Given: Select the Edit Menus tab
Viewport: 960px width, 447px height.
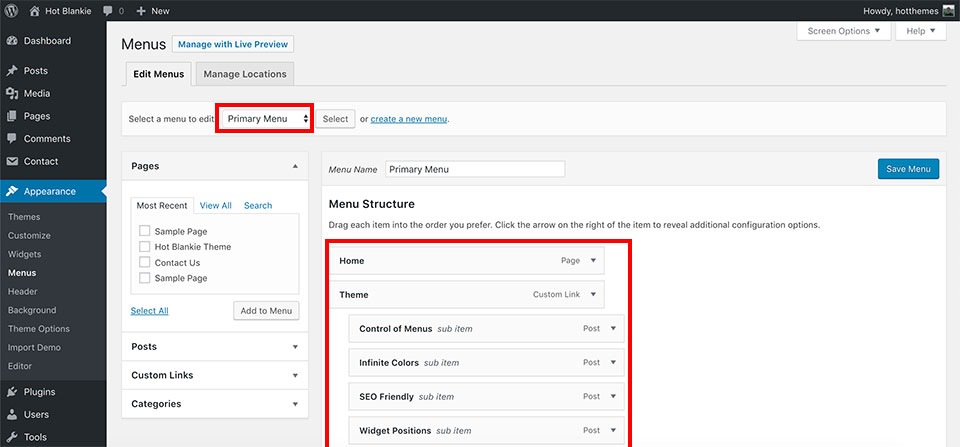Looking at the screenshot, I should (159, 74).
